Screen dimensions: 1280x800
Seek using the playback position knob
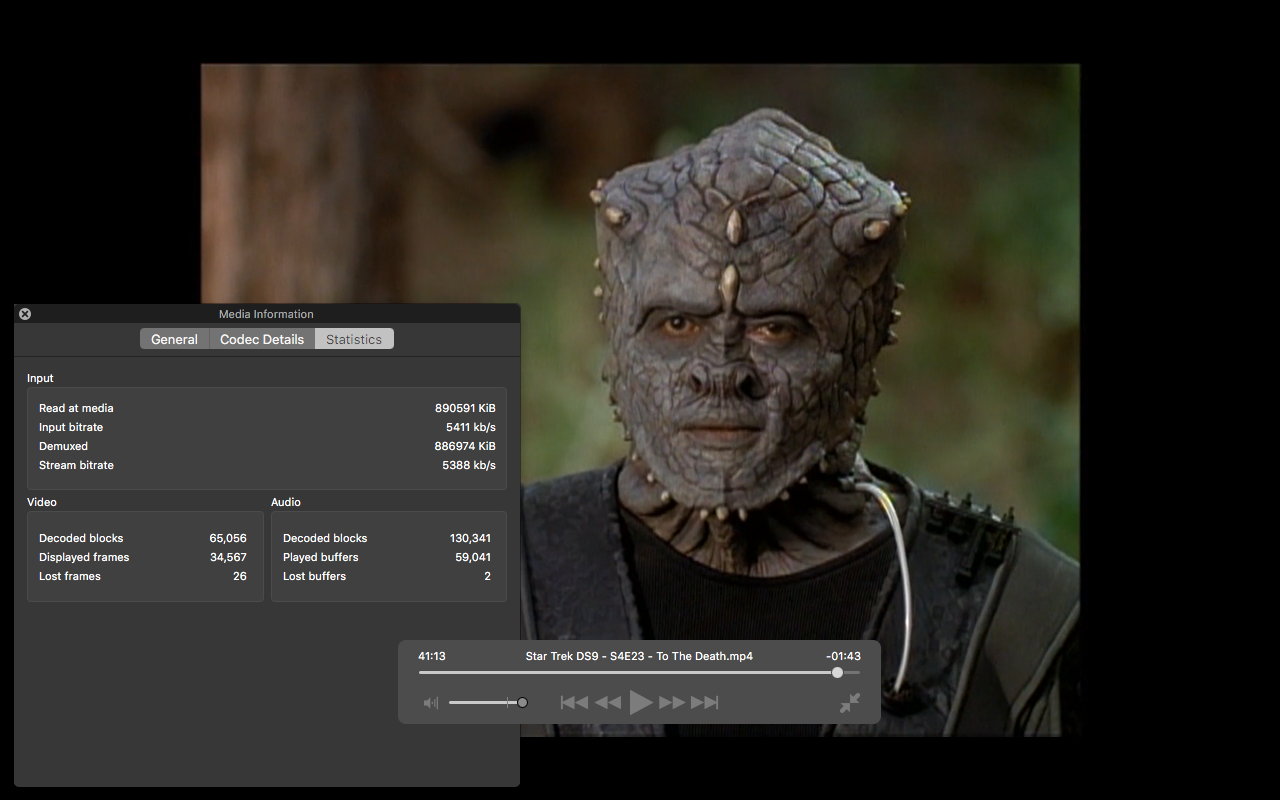pos(837,673)
